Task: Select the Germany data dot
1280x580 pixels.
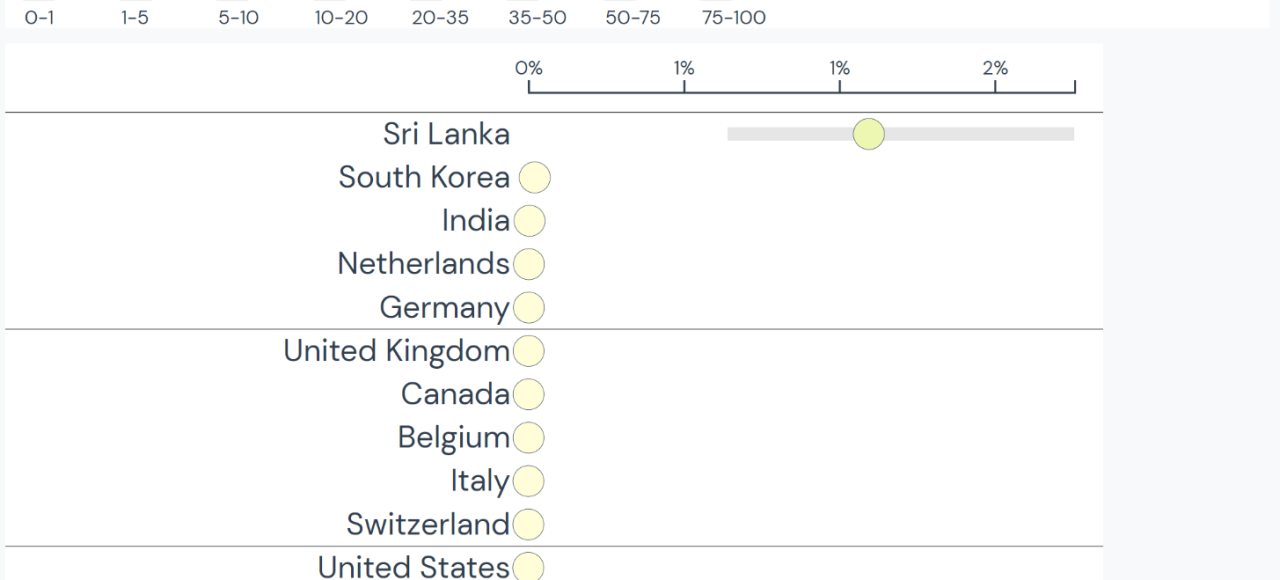Action: coord(529,308)
